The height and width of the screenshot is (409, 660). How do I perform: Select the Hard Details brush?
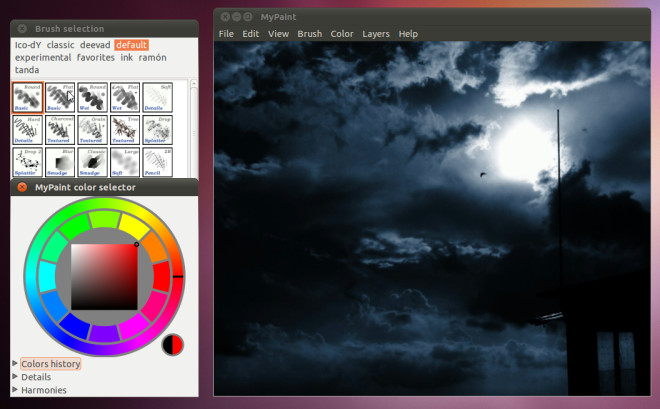(x=28, y=129)
